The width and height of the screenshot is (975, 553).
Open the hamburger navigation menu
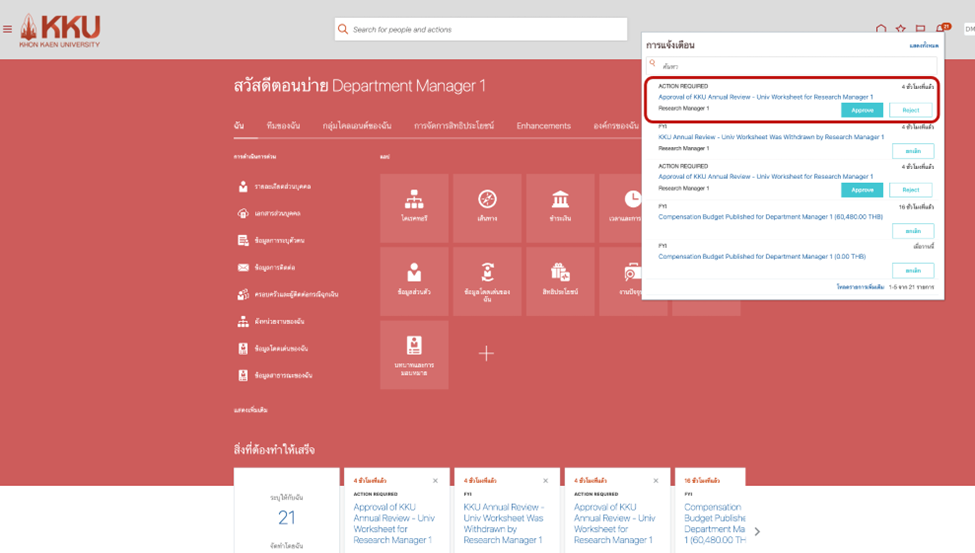pyautogui.click(x=8, y=29)
